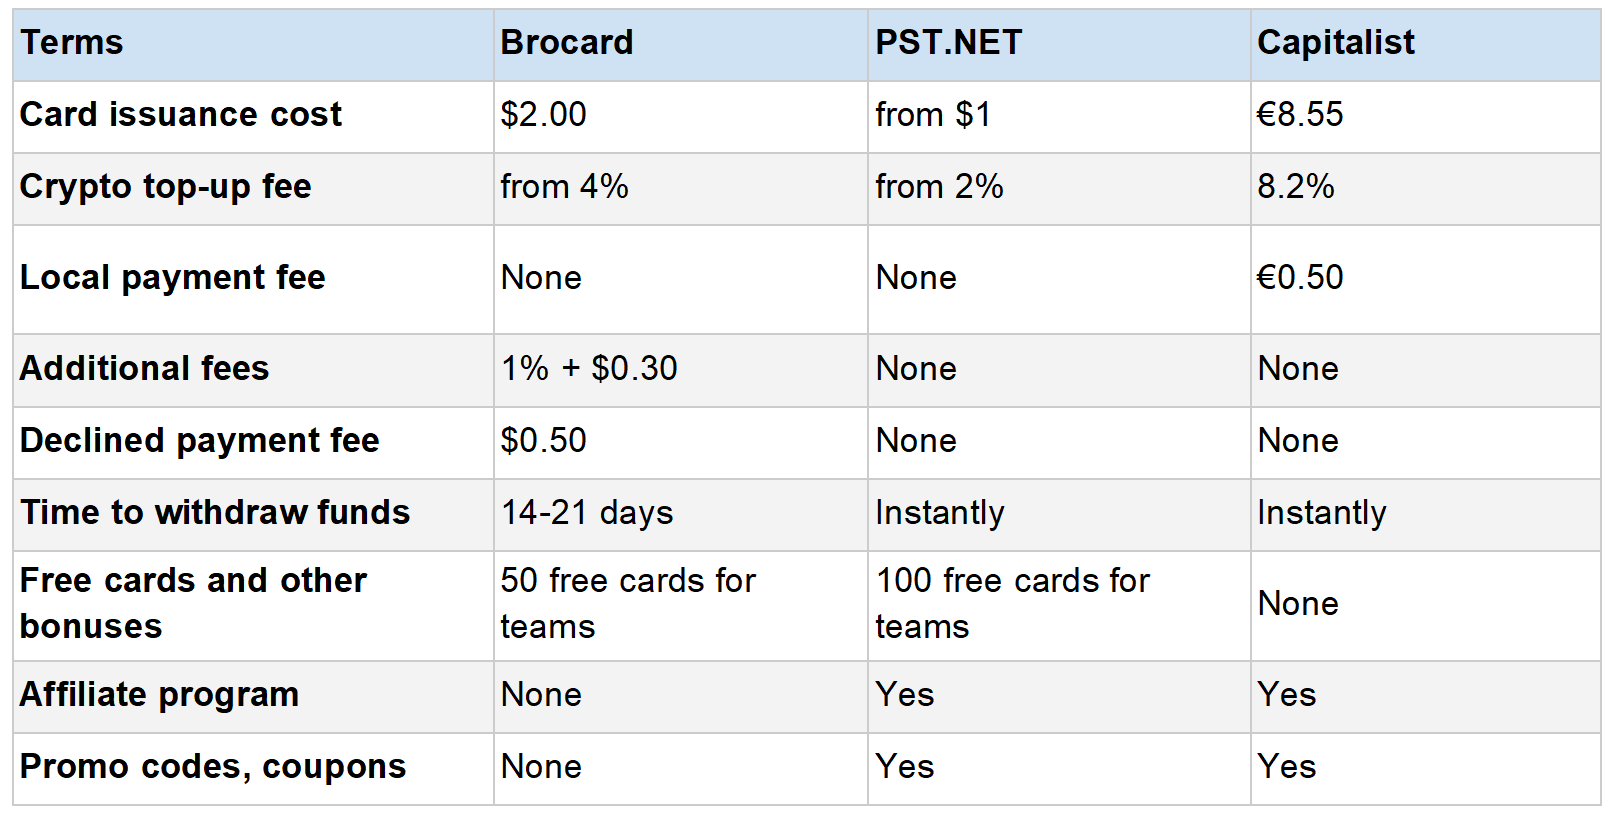The height and width of the screenshot is (815, 1615).
Task: Click the '14-21 days' withdrawal cell
Action: pyautogui.click(x=680, y=514)
